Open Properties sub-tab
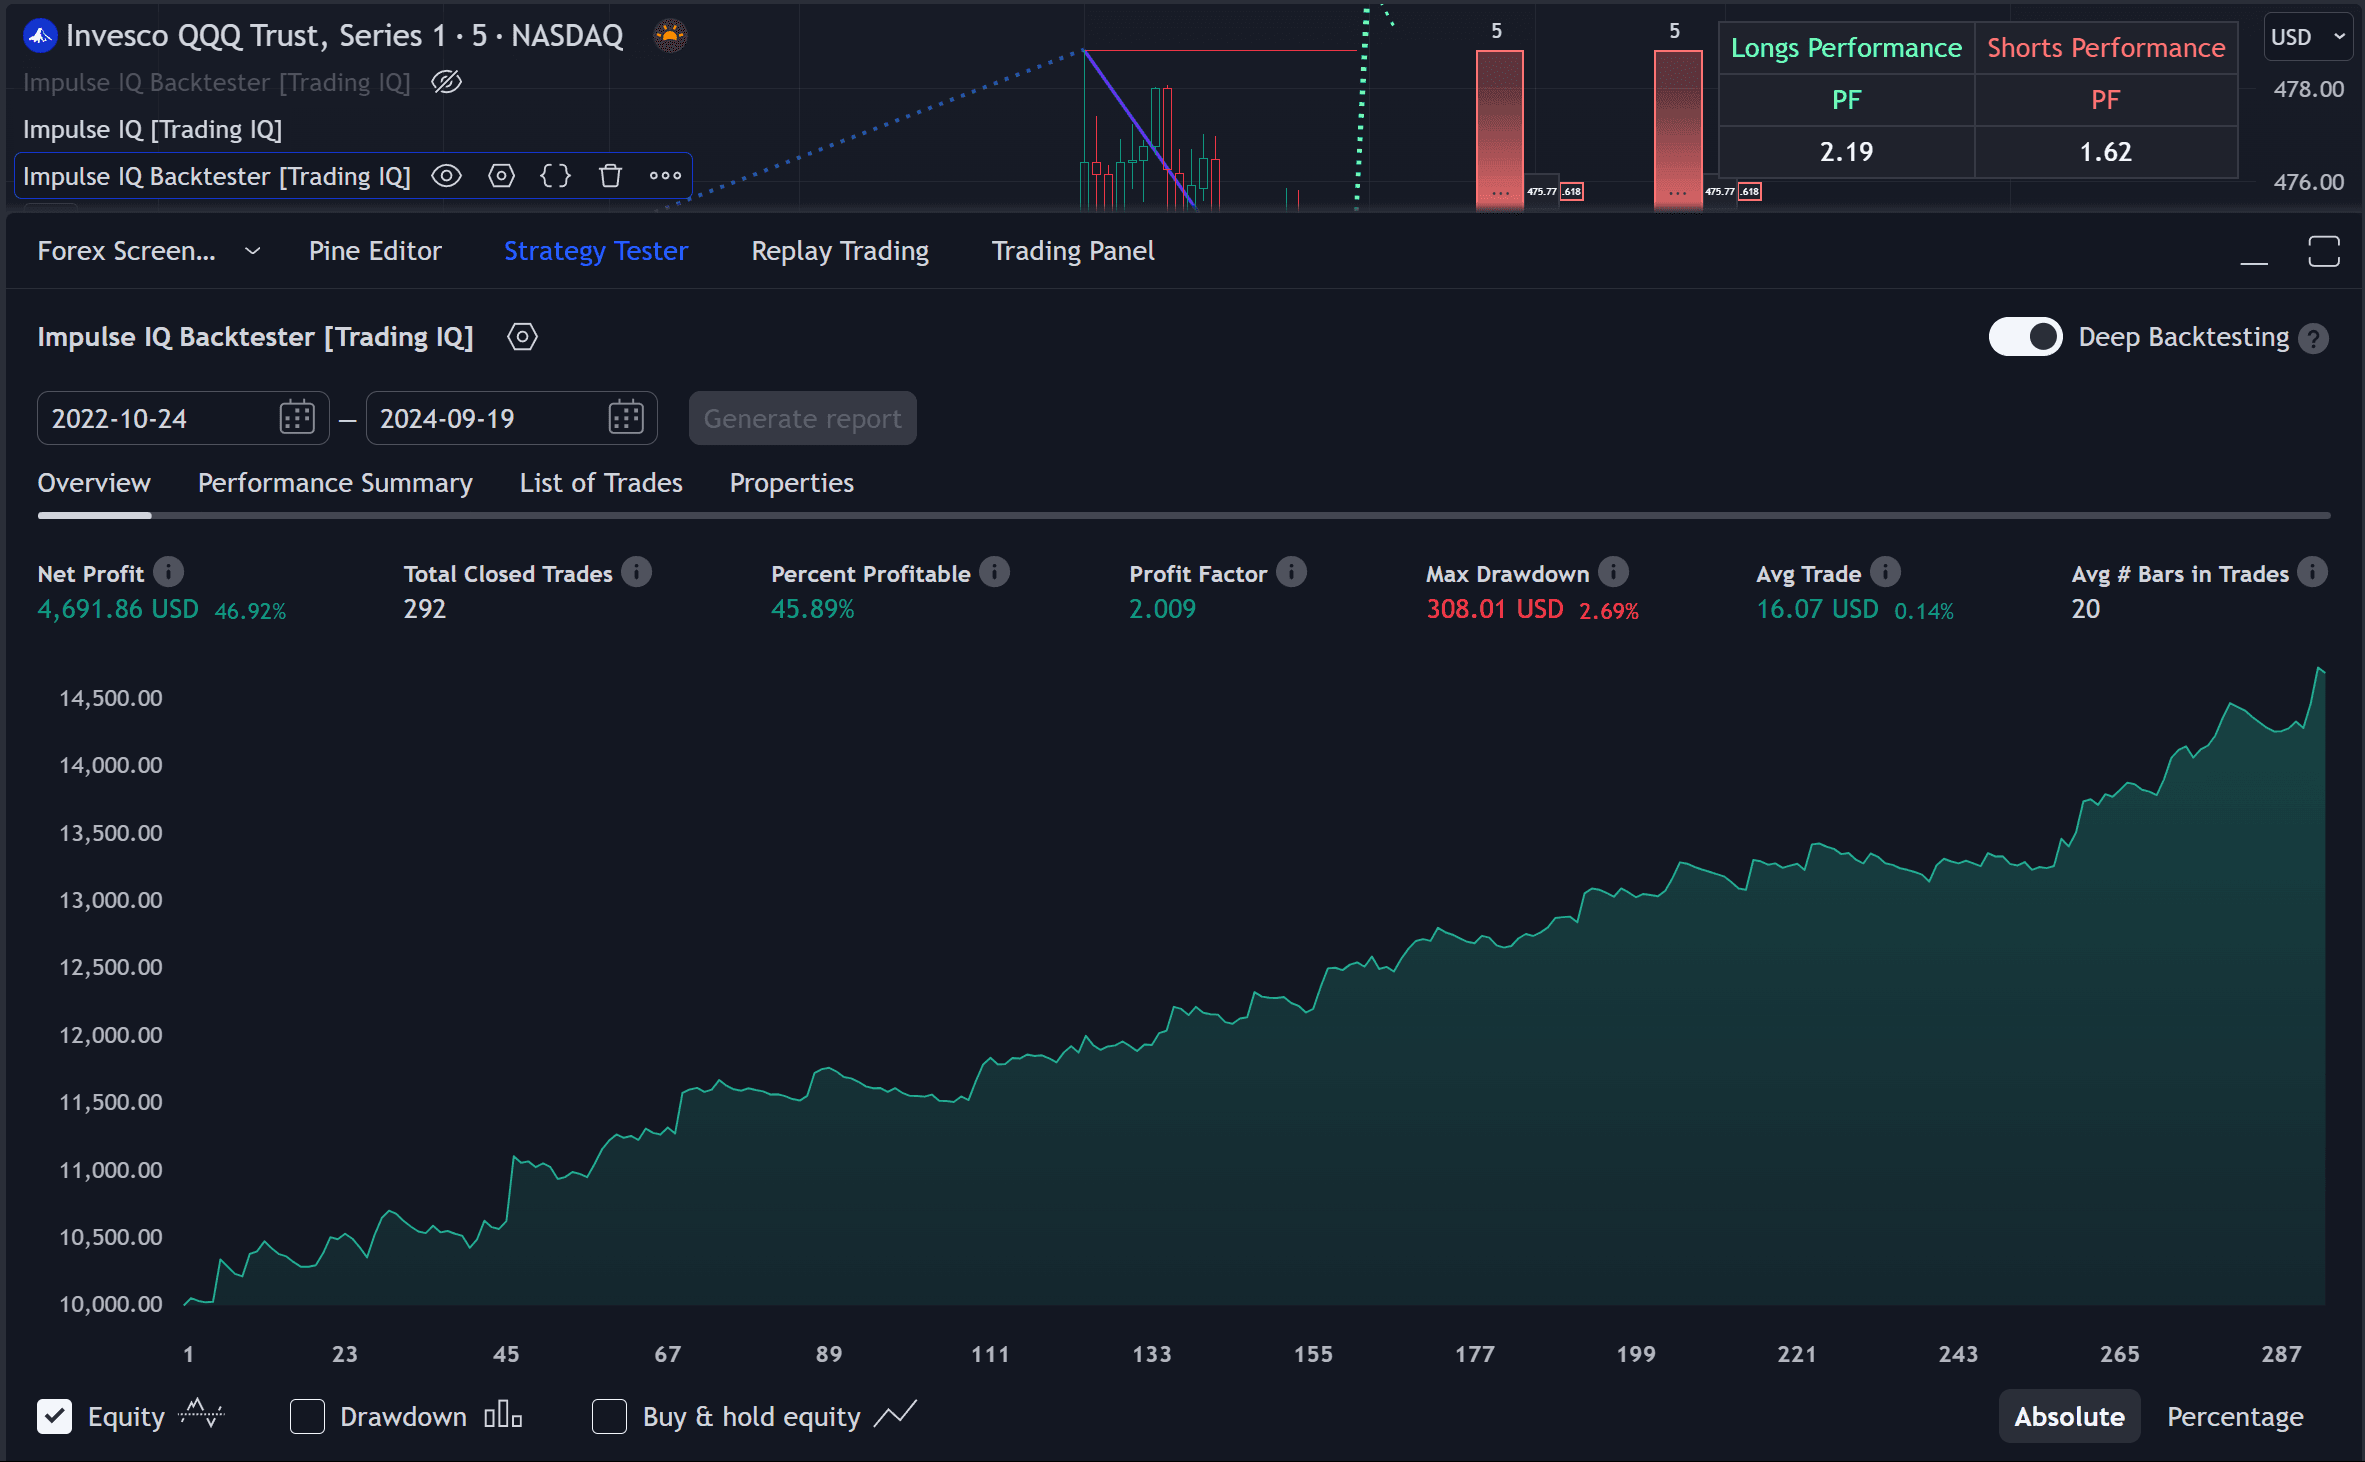 [792, 483]
